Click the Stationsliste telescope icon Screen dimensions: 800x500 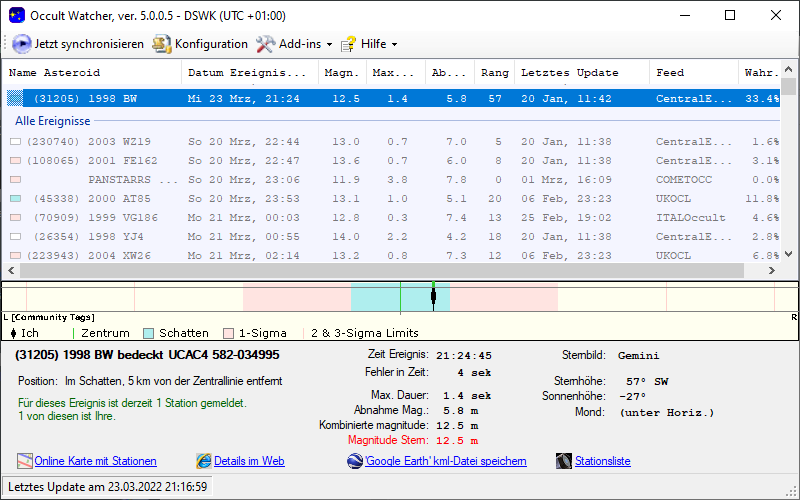tap(563, 461)
